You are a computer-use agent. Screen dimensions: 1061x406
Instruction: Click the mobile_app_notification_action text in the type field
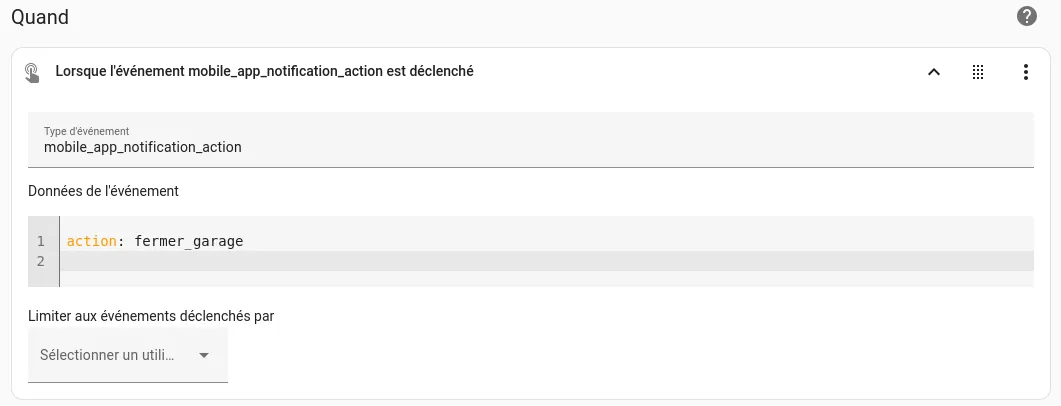143,147
